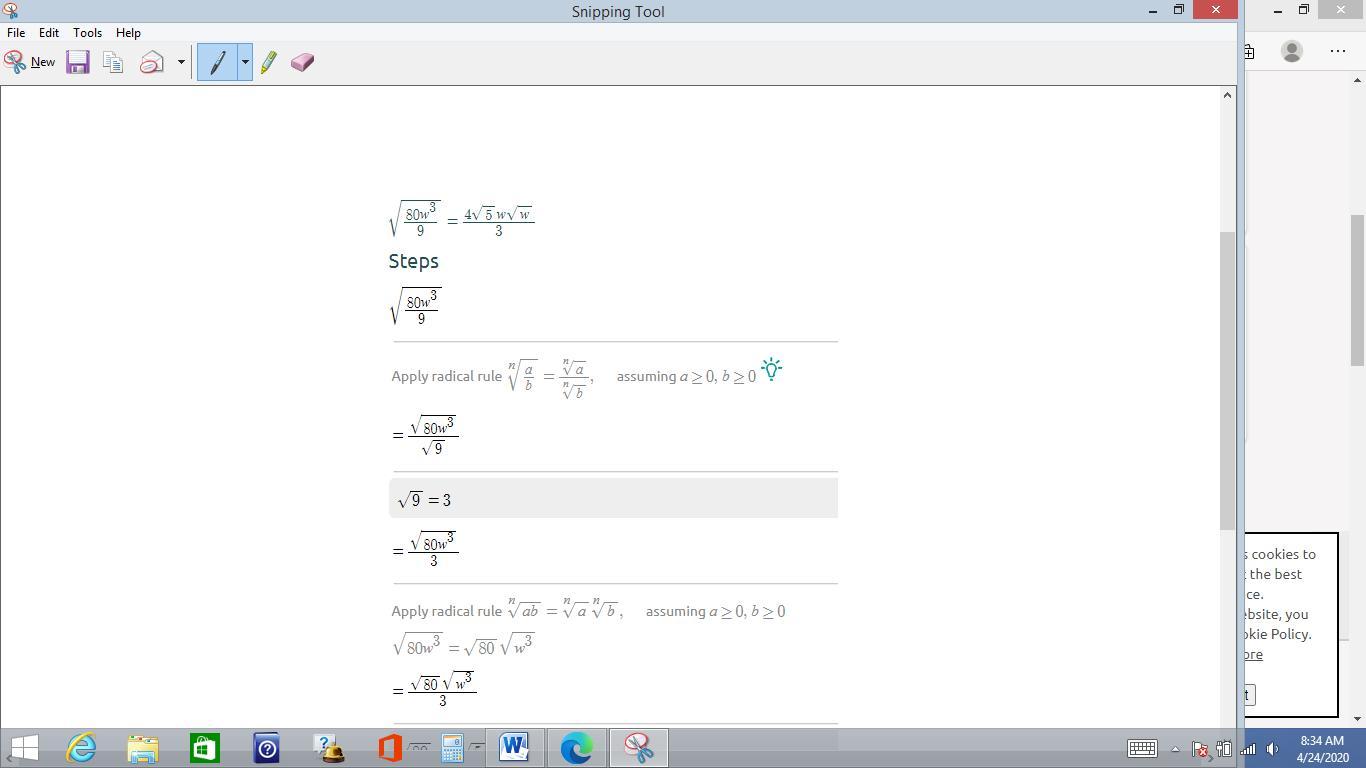
Task: Click the Edge page vertical scrollbar thumb
Action: (x=1358, y=290)
